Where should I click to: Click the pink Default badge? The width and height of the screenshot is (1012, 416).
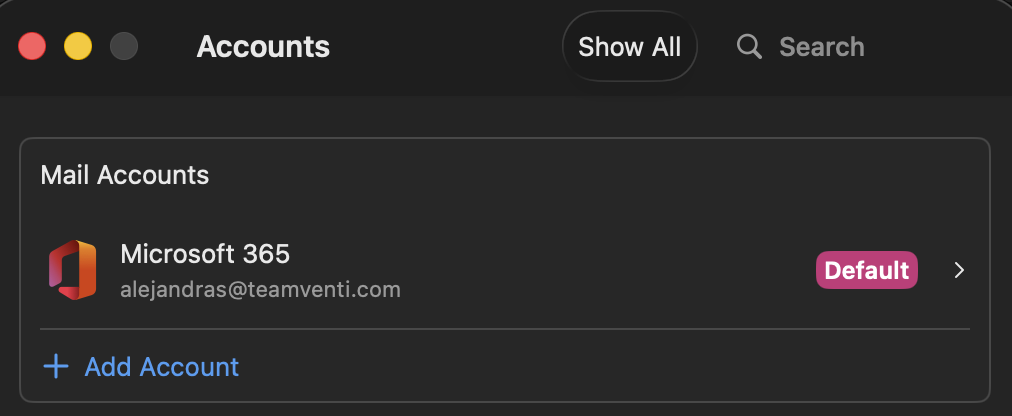[x=867, y=270]
